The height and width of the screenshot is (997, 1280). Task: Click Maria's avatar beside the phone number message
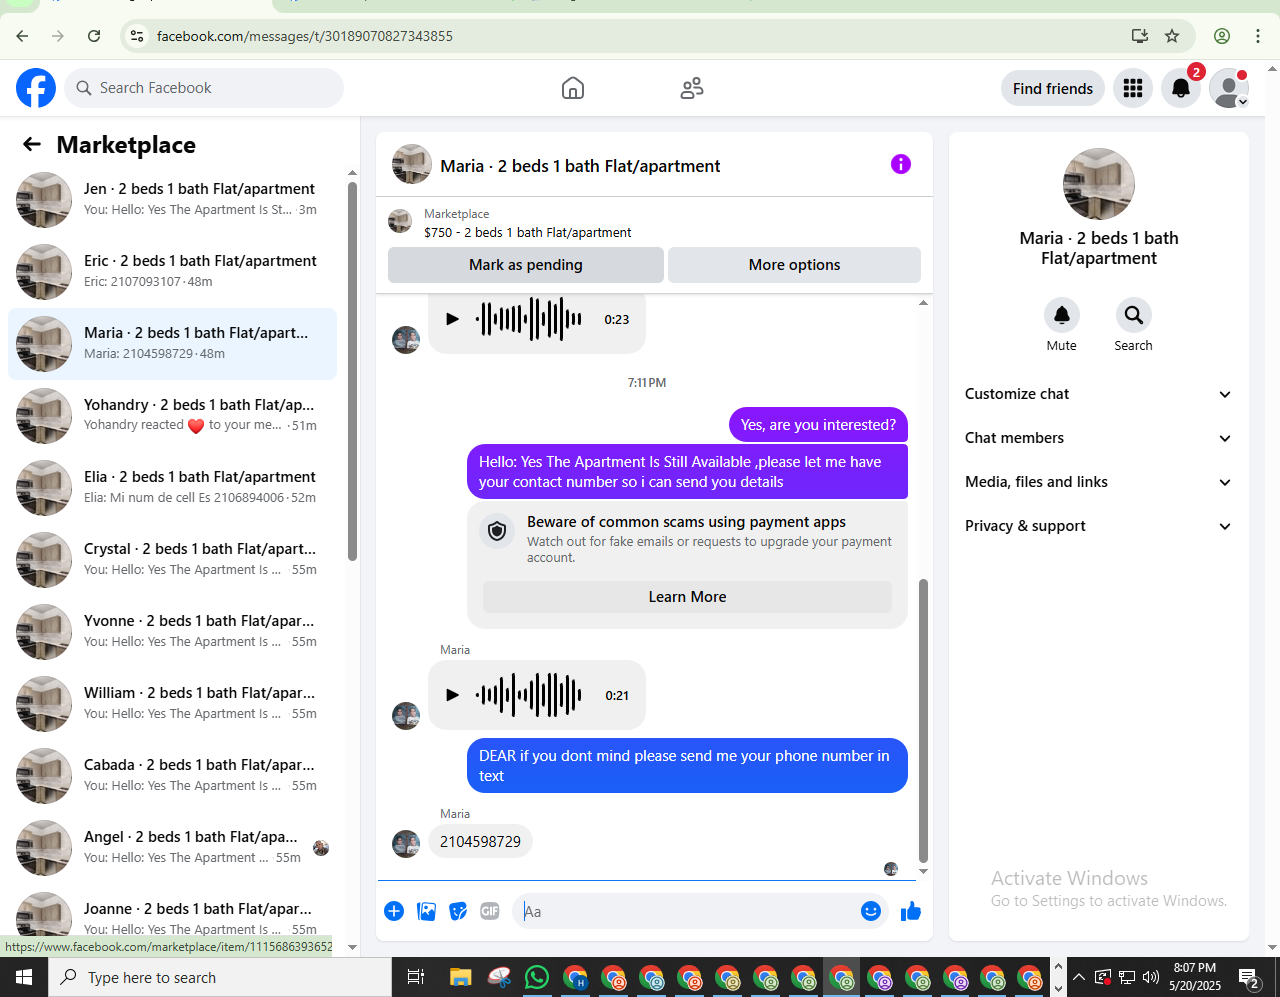point(406,844)
